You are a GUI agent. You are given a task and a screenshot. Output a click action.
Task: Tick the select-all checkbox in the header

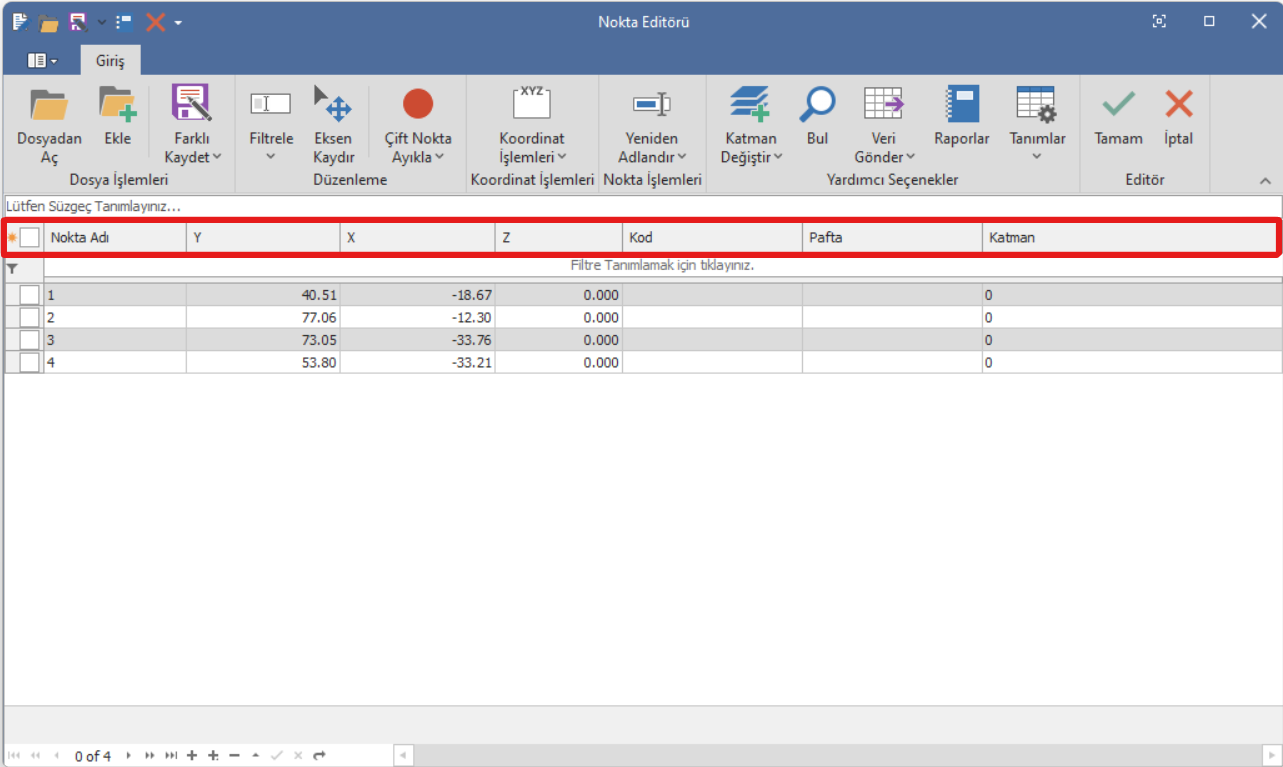click(x=30, y=237)
